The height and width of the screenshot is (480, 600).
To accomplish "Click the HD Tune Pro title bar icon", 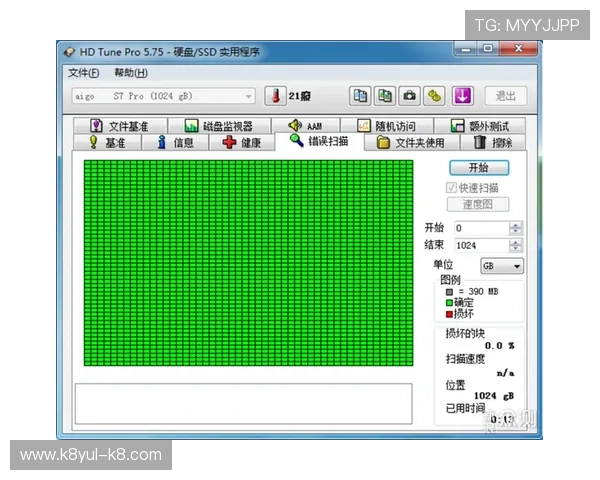I will point(69,52).
